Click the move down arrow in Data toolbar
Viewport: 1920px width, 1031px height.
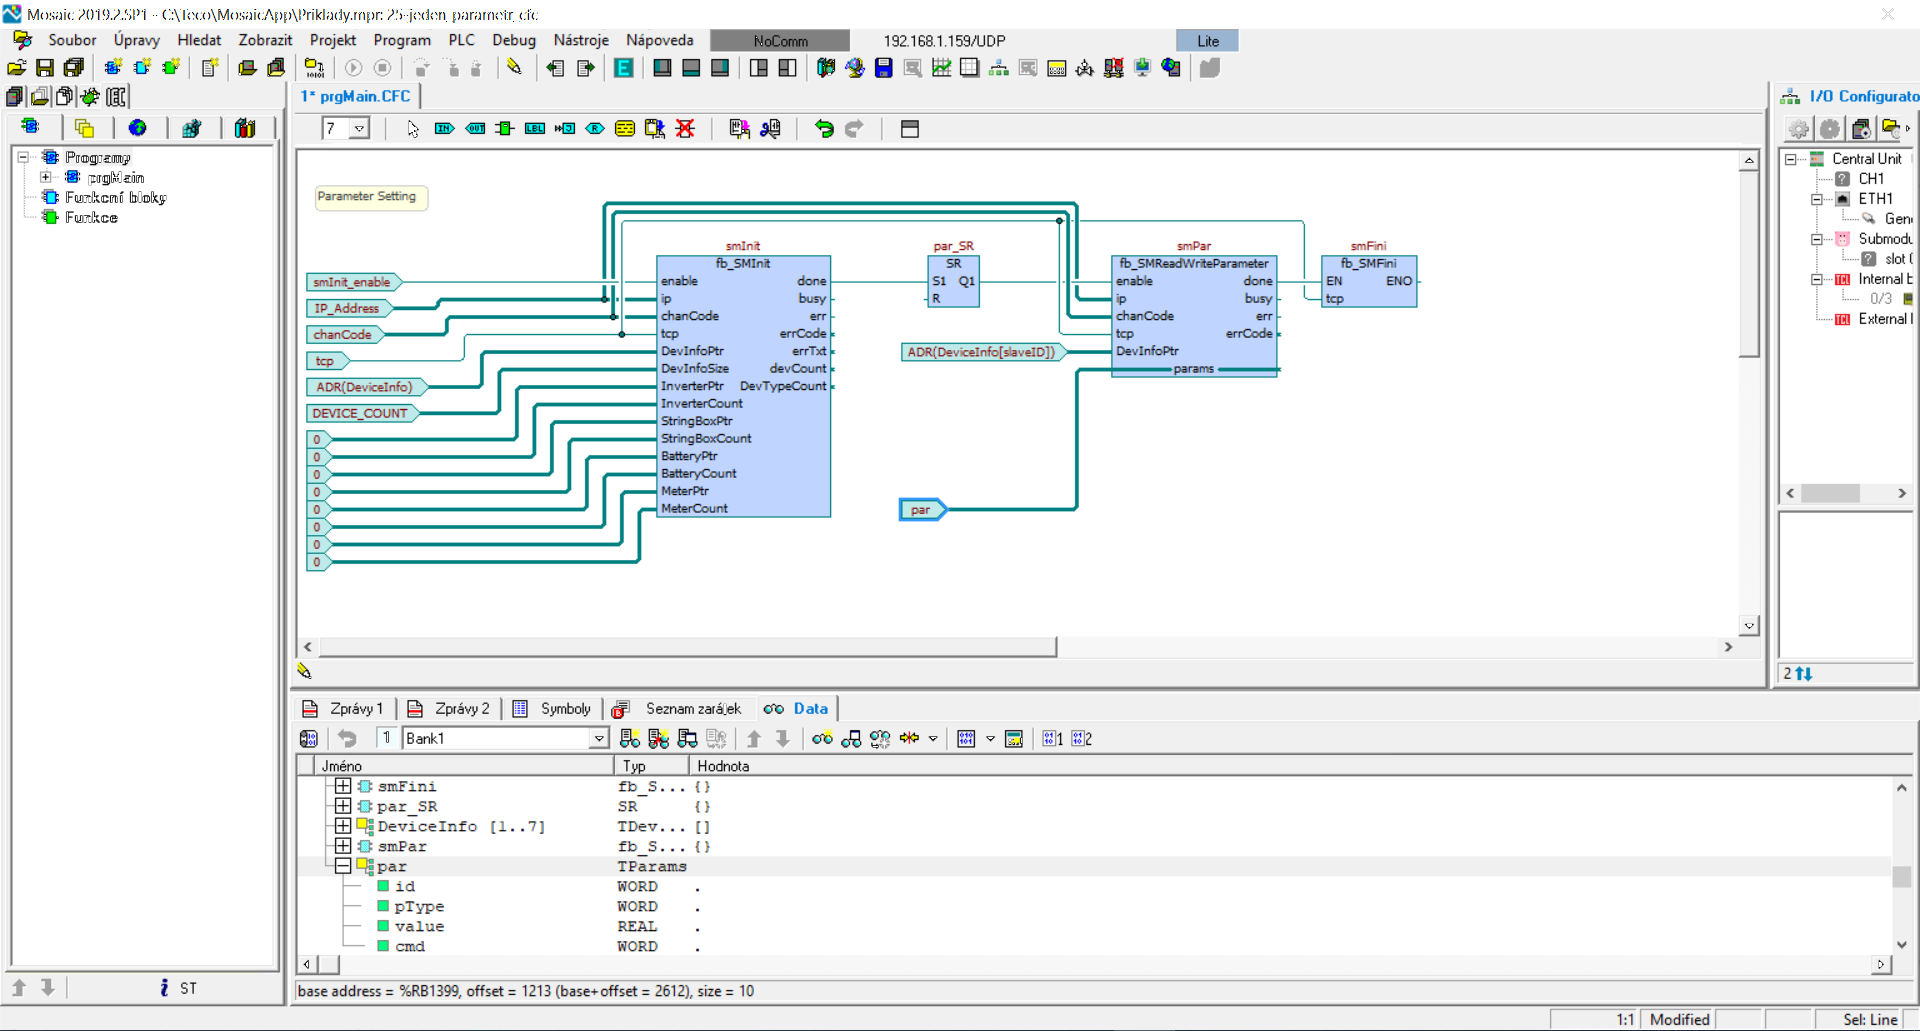pos(783,739)
